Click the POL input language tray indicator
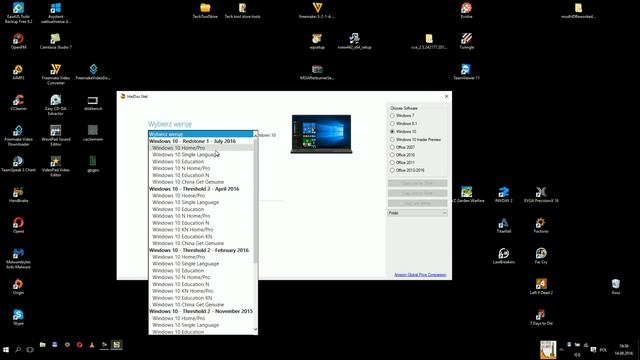This screenshot has width=640, height=360. 603,350
